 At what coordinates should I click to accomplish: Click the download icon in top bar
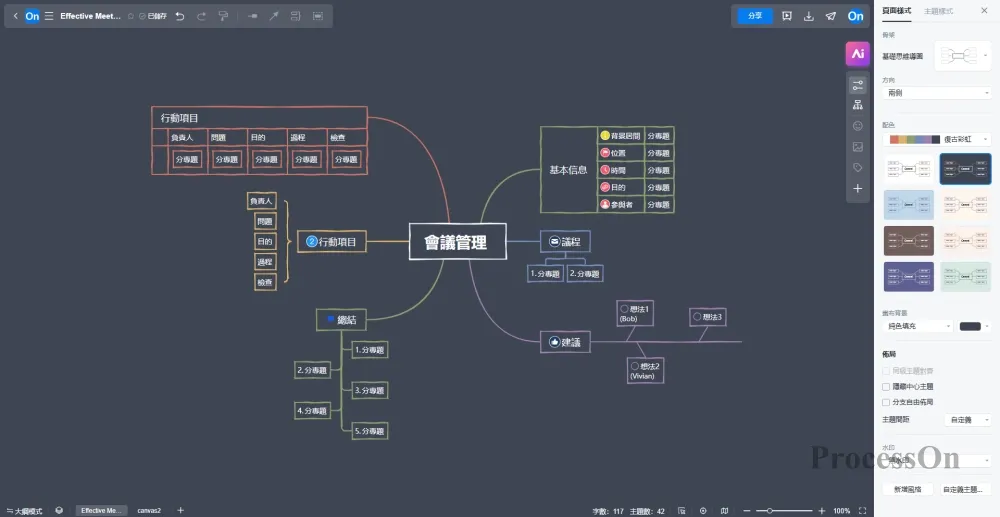pyautogui.click(x=808, y=16)
